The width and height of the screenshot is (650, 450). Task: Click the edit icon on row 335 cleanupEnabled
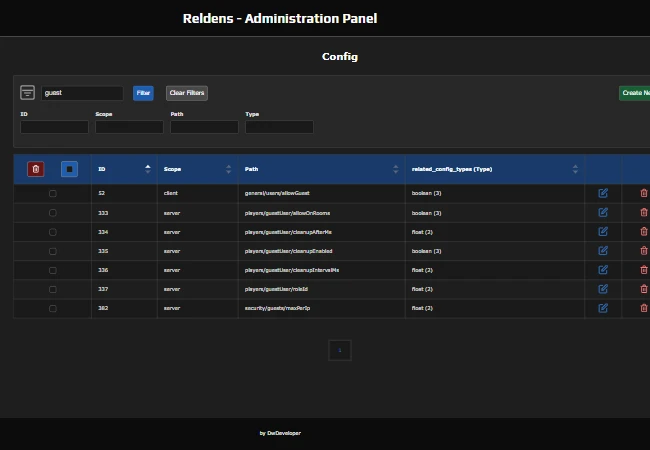click(603, 251)
